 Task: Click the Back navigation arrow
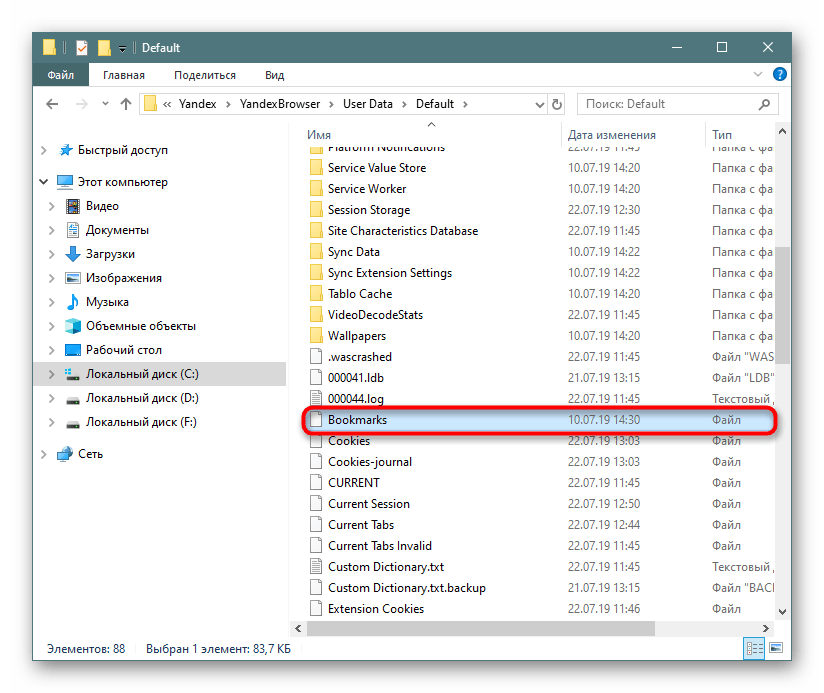tap(51, 103)
